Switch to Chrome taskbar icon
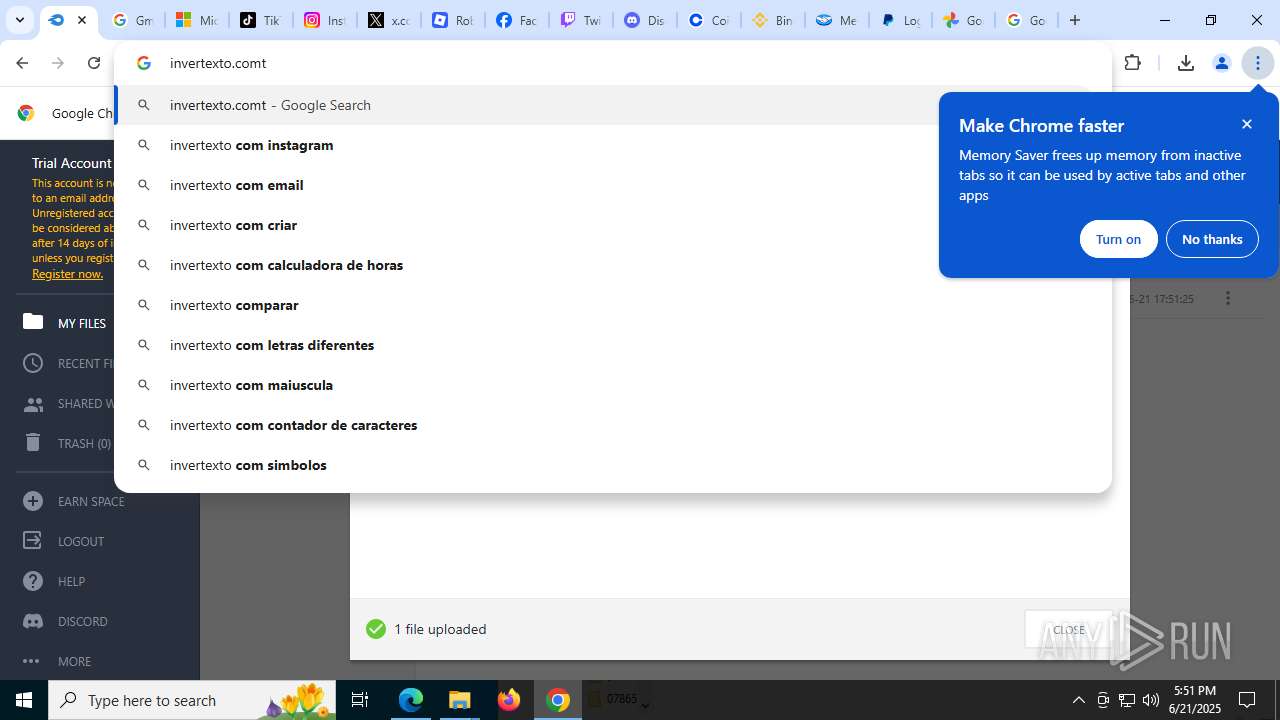 coord(558,700)
